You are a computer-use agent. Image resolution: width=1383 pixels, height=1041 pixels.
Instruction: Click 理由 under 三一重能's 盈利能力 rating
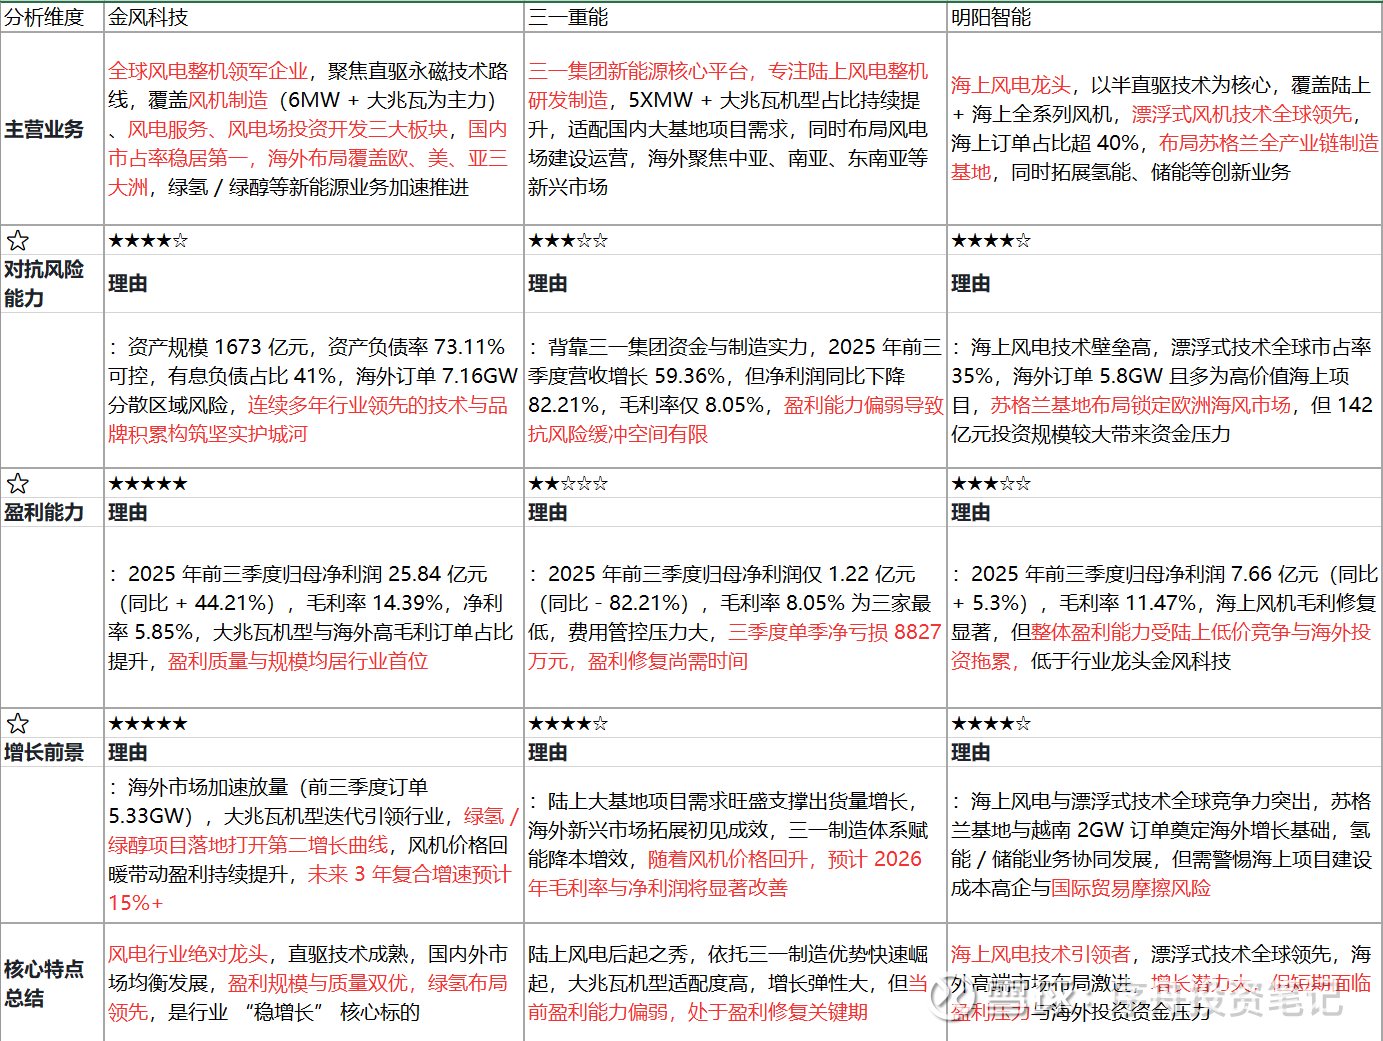(x=548, y=513)
